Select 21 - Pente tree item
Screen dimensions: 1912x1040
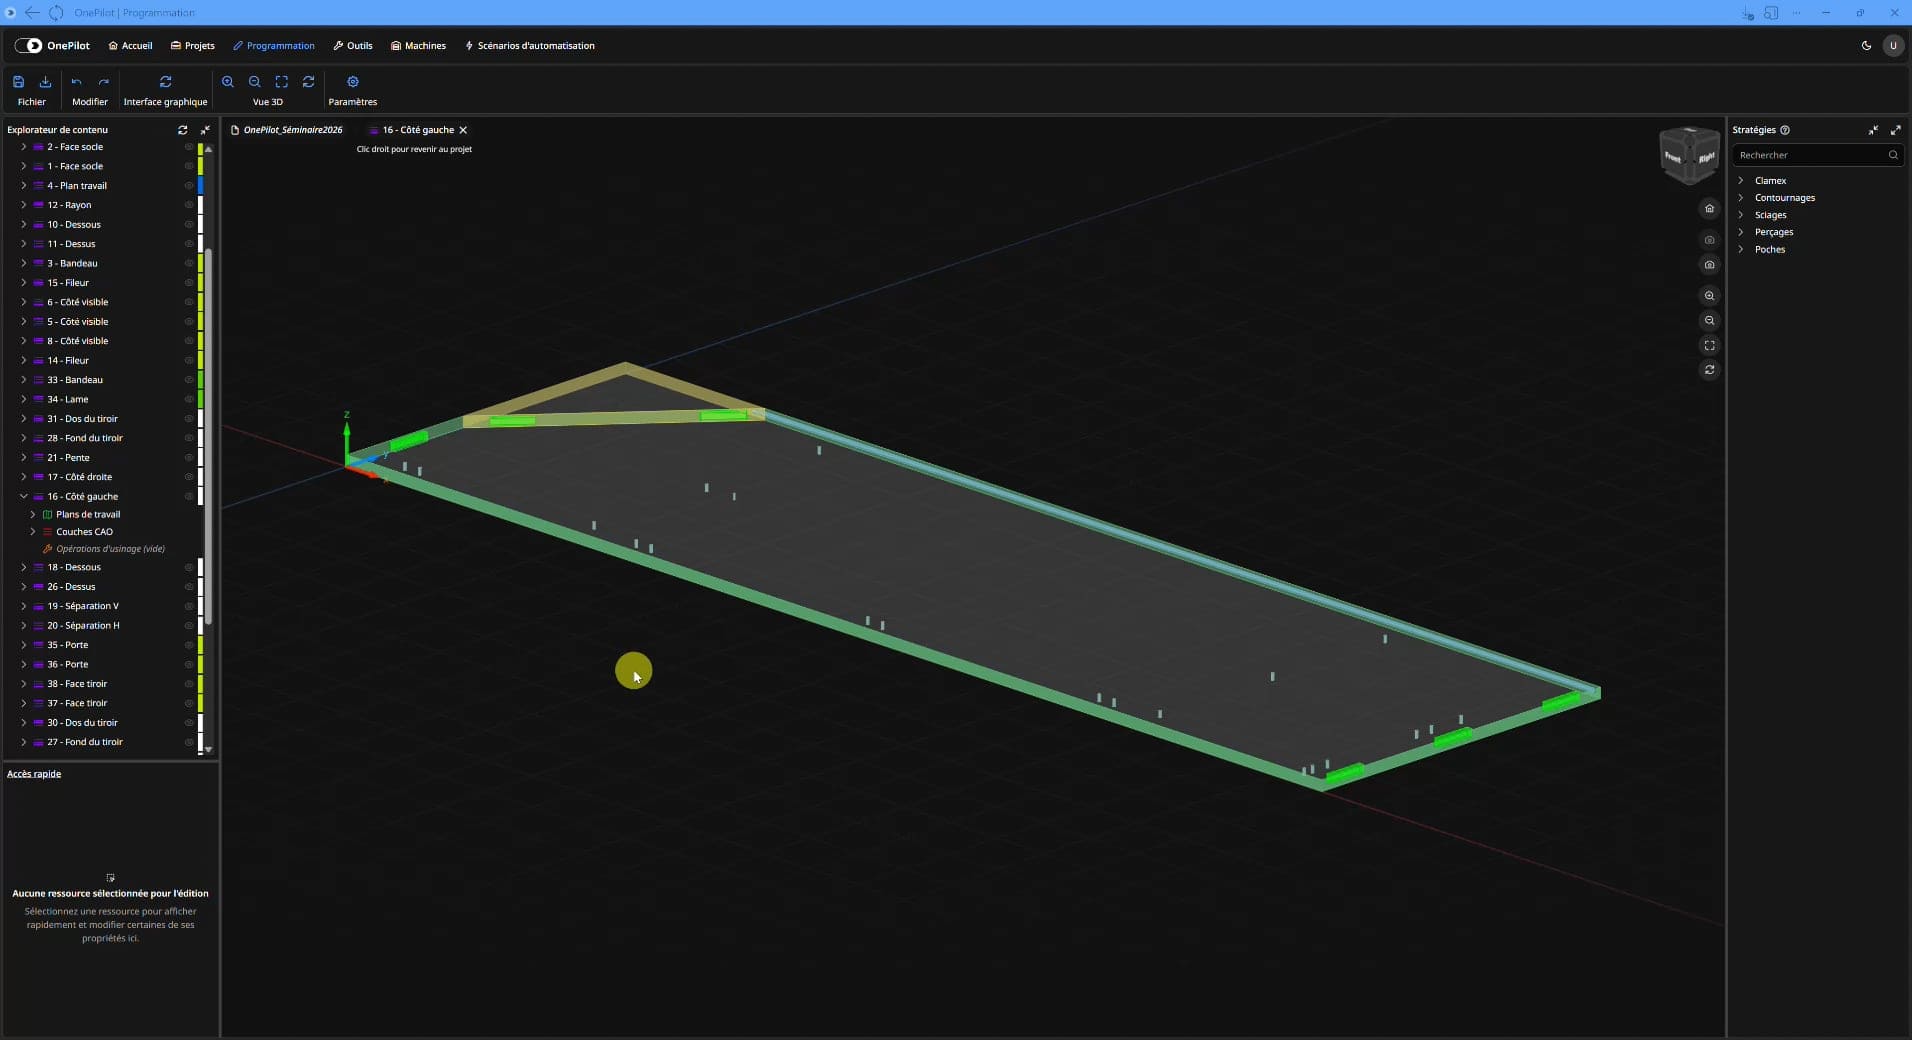[68, 458]
